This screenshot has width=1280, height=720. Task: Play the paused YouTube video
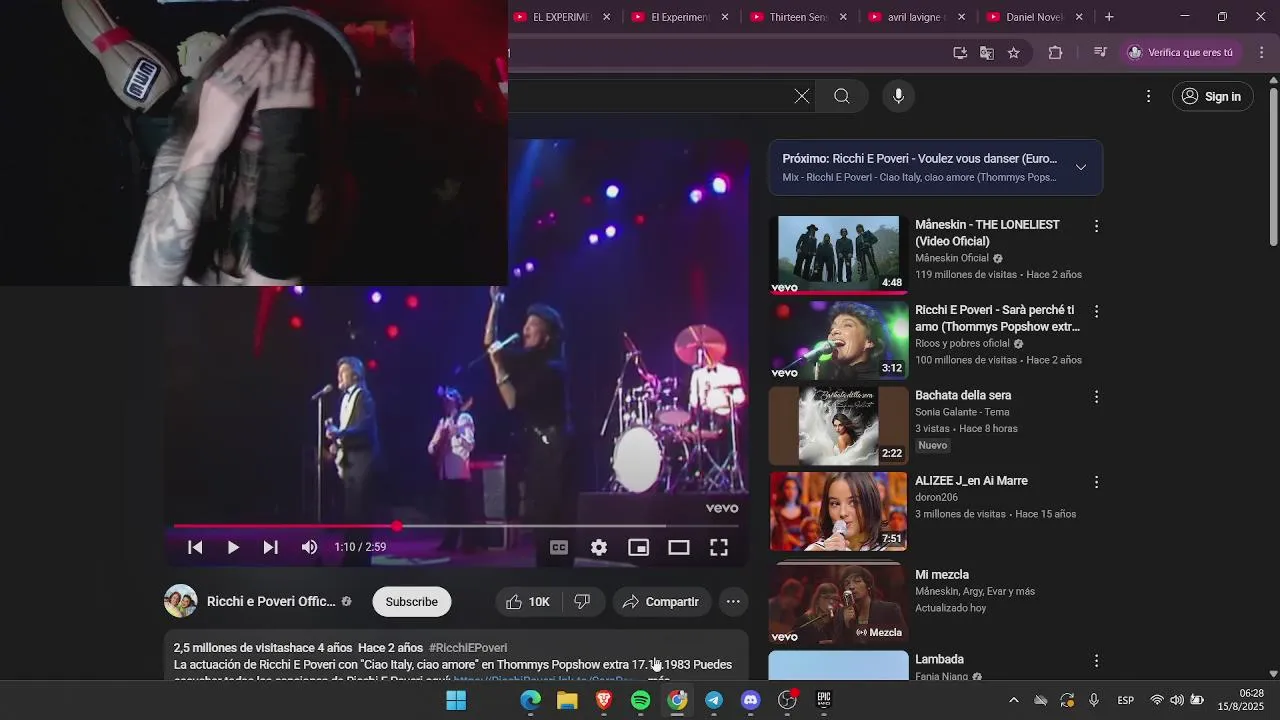(233, 547)
